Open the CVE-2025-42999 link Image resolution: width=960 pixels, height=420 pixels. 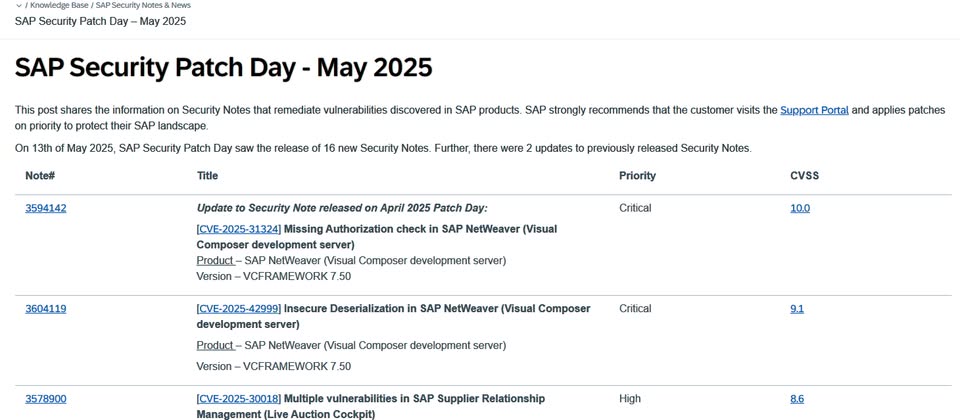pos(239,309)
